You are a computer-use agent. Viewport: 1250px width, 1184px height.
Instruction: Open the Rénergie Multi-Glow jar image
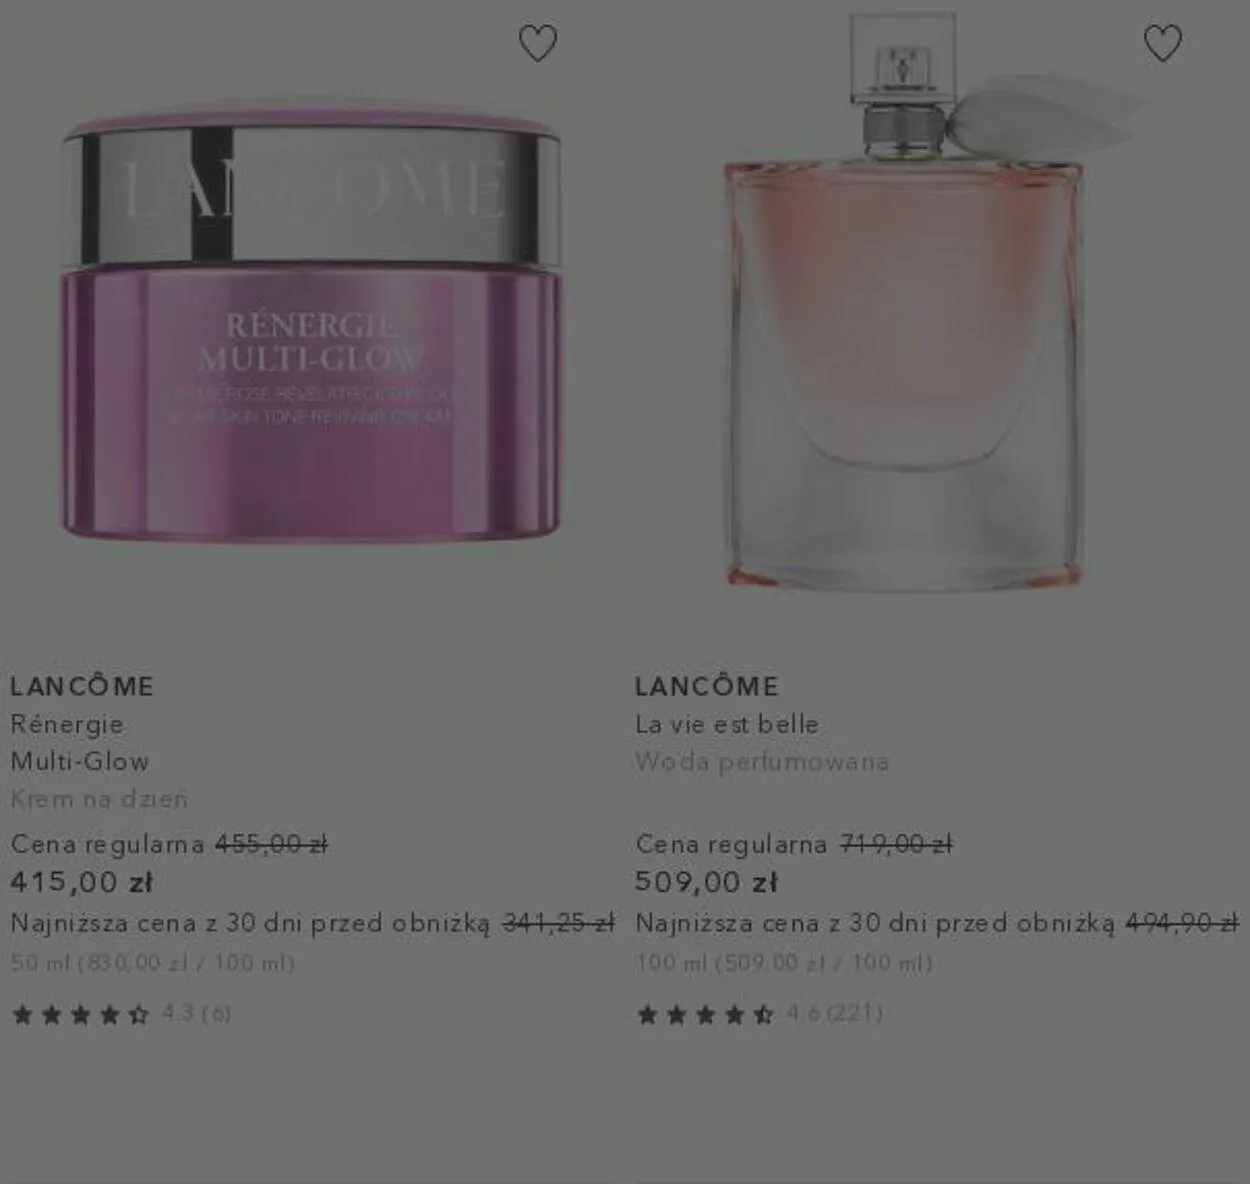pos(311,320)
